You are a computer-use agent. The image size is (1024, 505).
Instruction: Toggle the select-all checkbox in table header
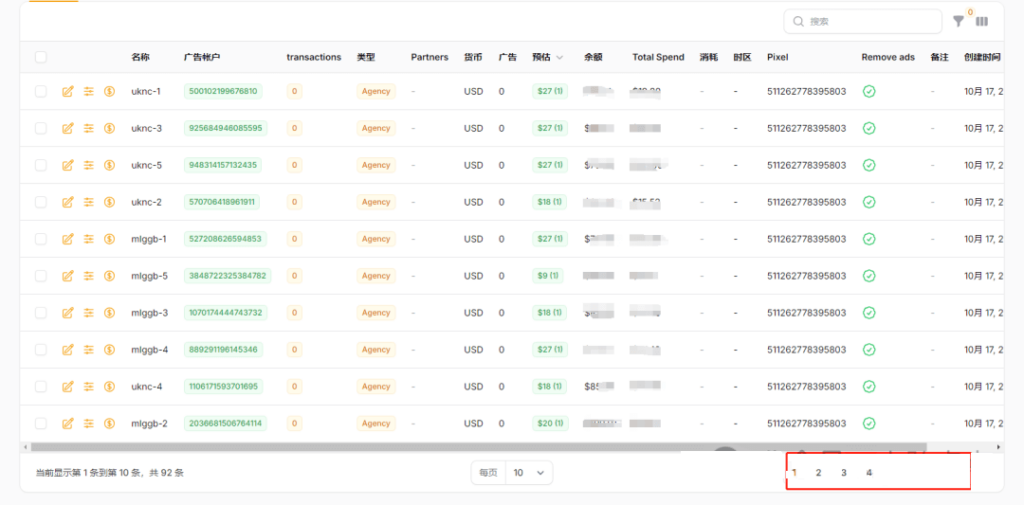point(41,57)
